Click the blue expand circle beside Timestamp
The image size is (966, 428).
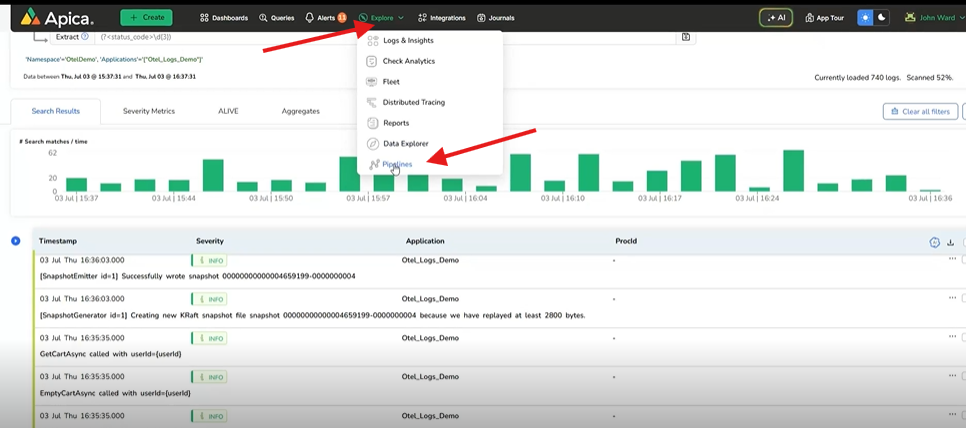point(16,241)
